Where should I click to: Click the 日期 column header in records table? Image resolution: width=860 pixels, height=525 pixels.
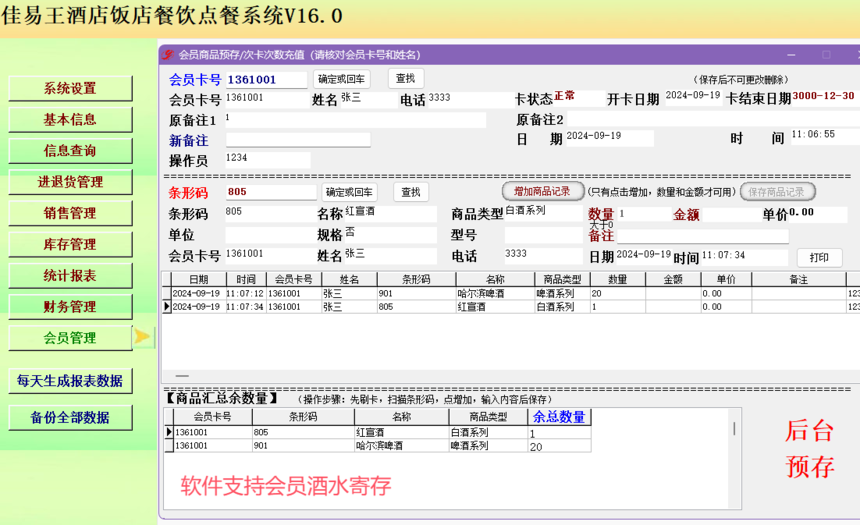tap(199, 279)
